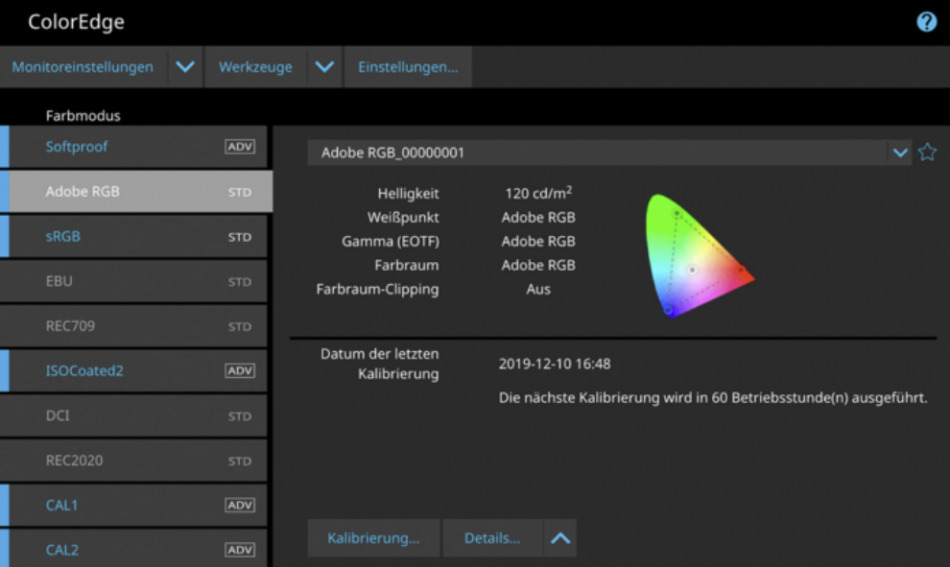
Task: Mark Adobe RGB target as favorite star
Action: (x=927, y=152)
